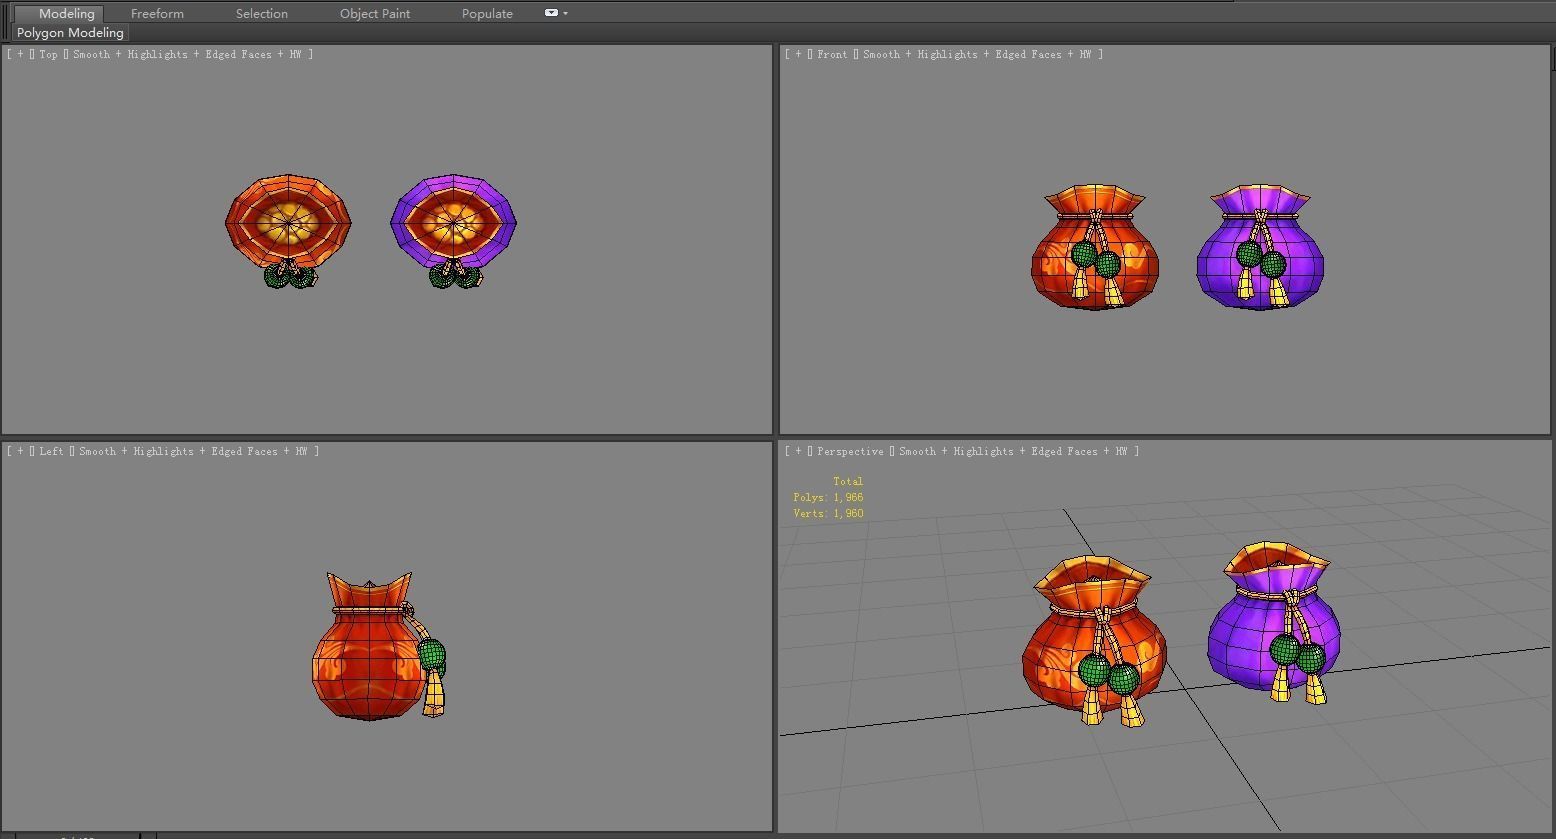Open the Left viewport plus menu
Screen dimensions: 1556x839
coord(20,451)
